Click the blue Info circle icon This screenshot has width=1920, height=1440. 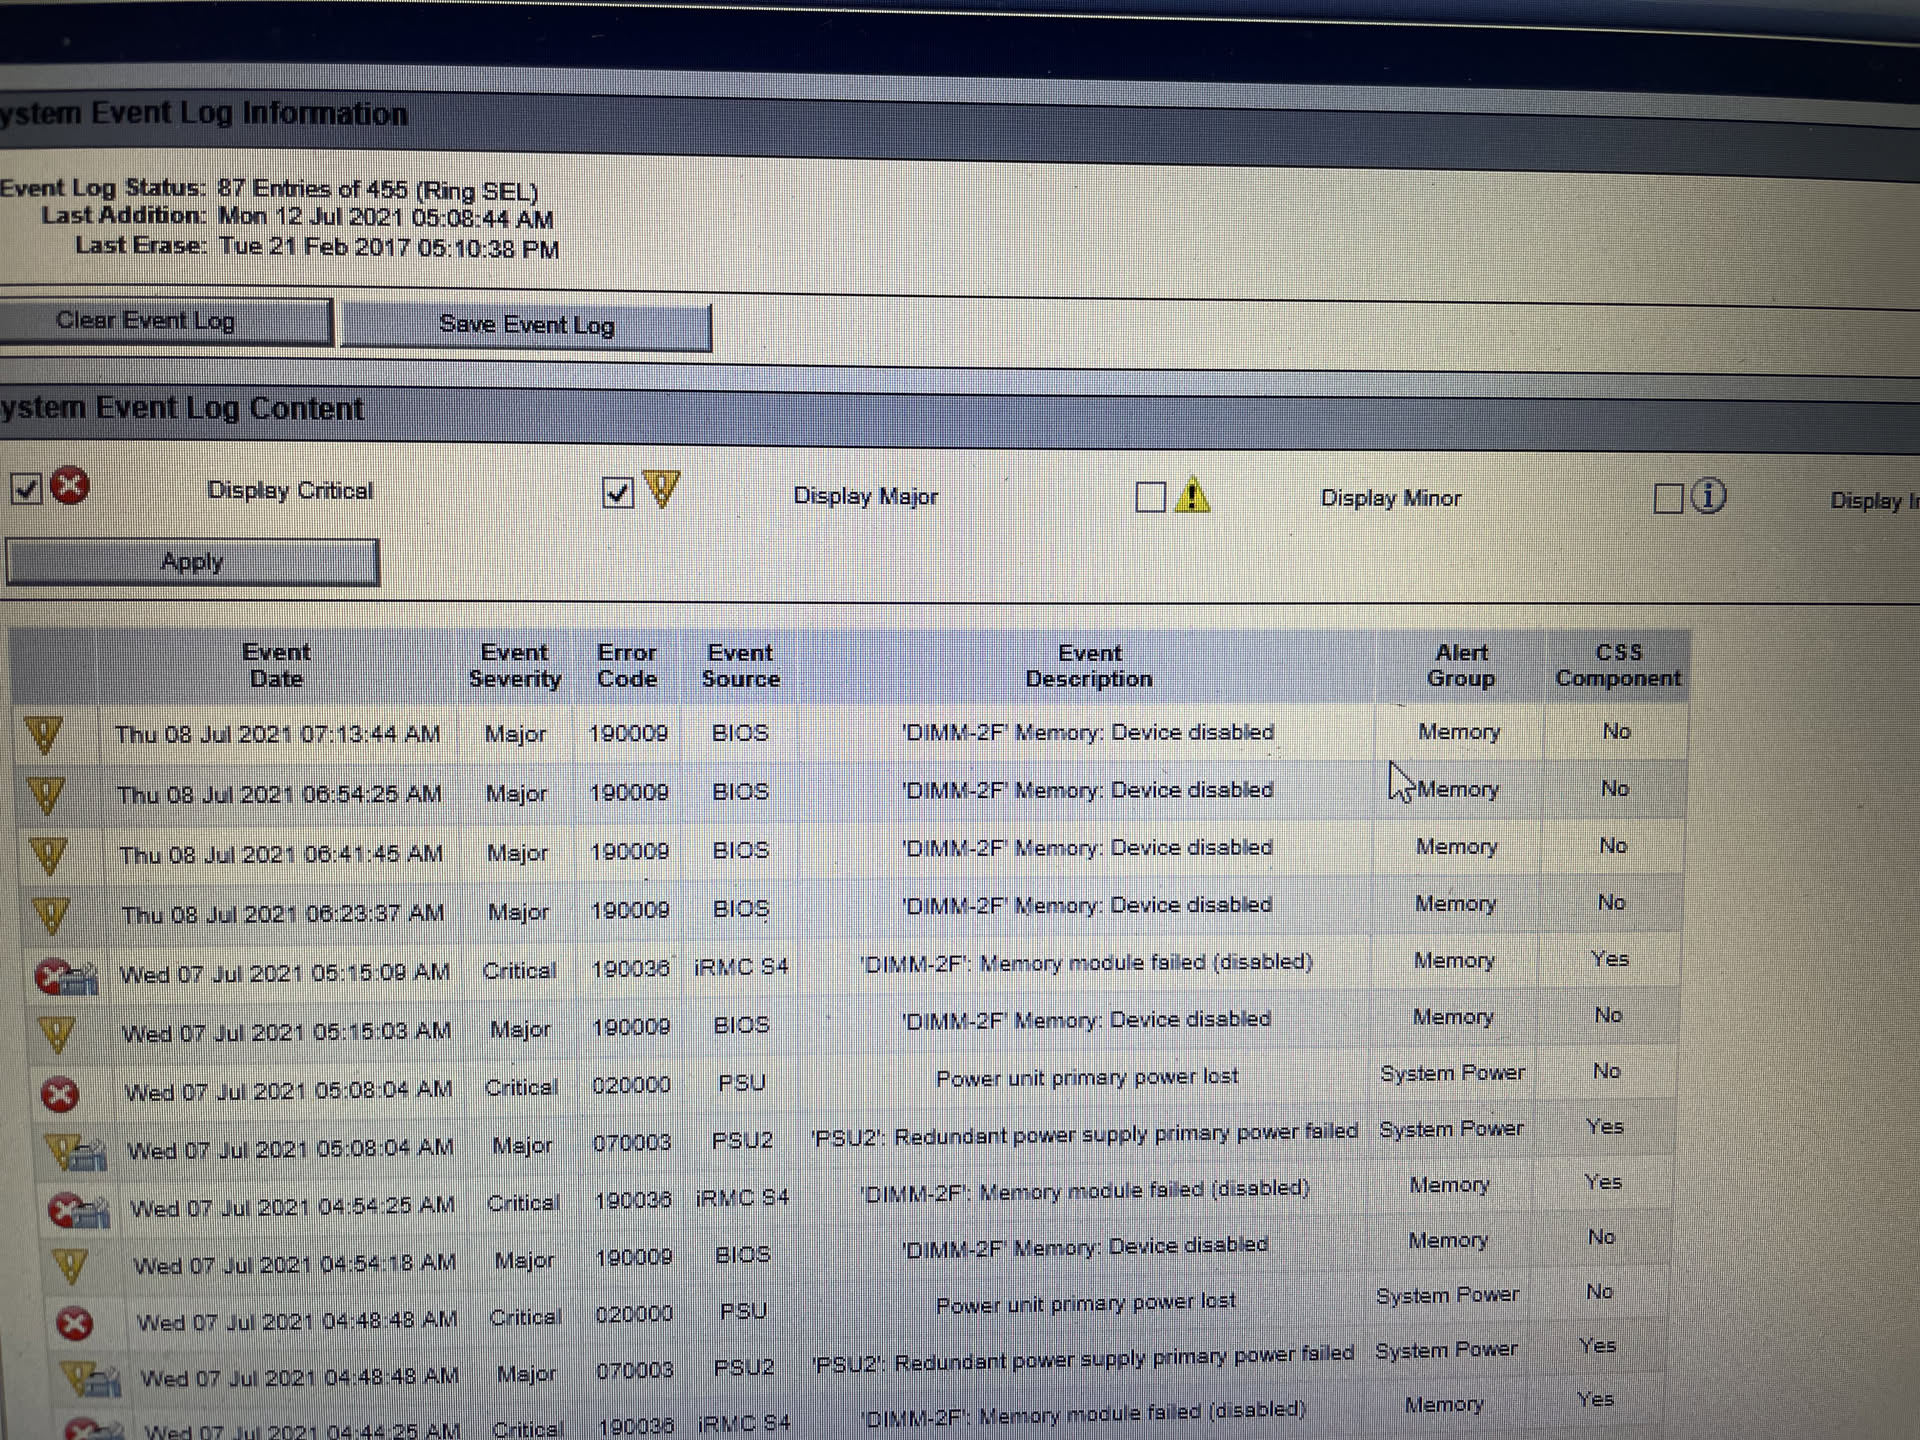(x=1708, y=496)
